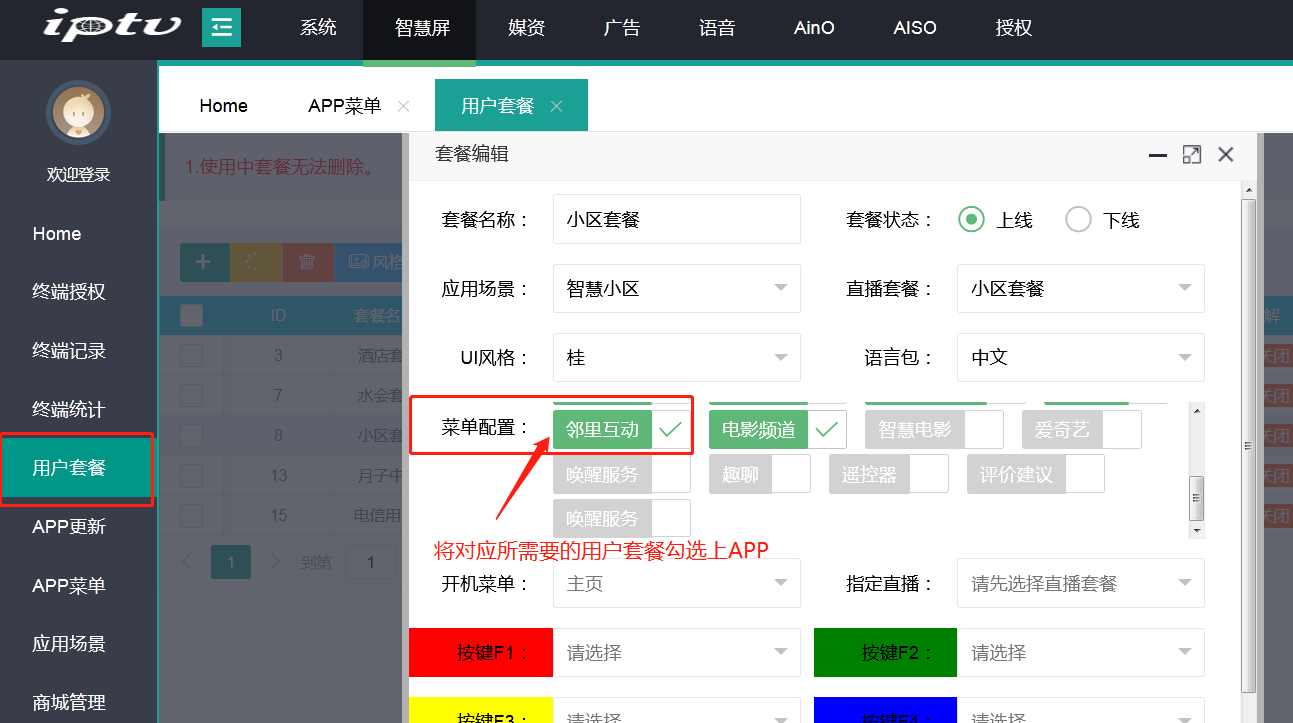Screen dimensions: 1293x723
Task: Click the red trash delete icon
Action: pos(307,262)
